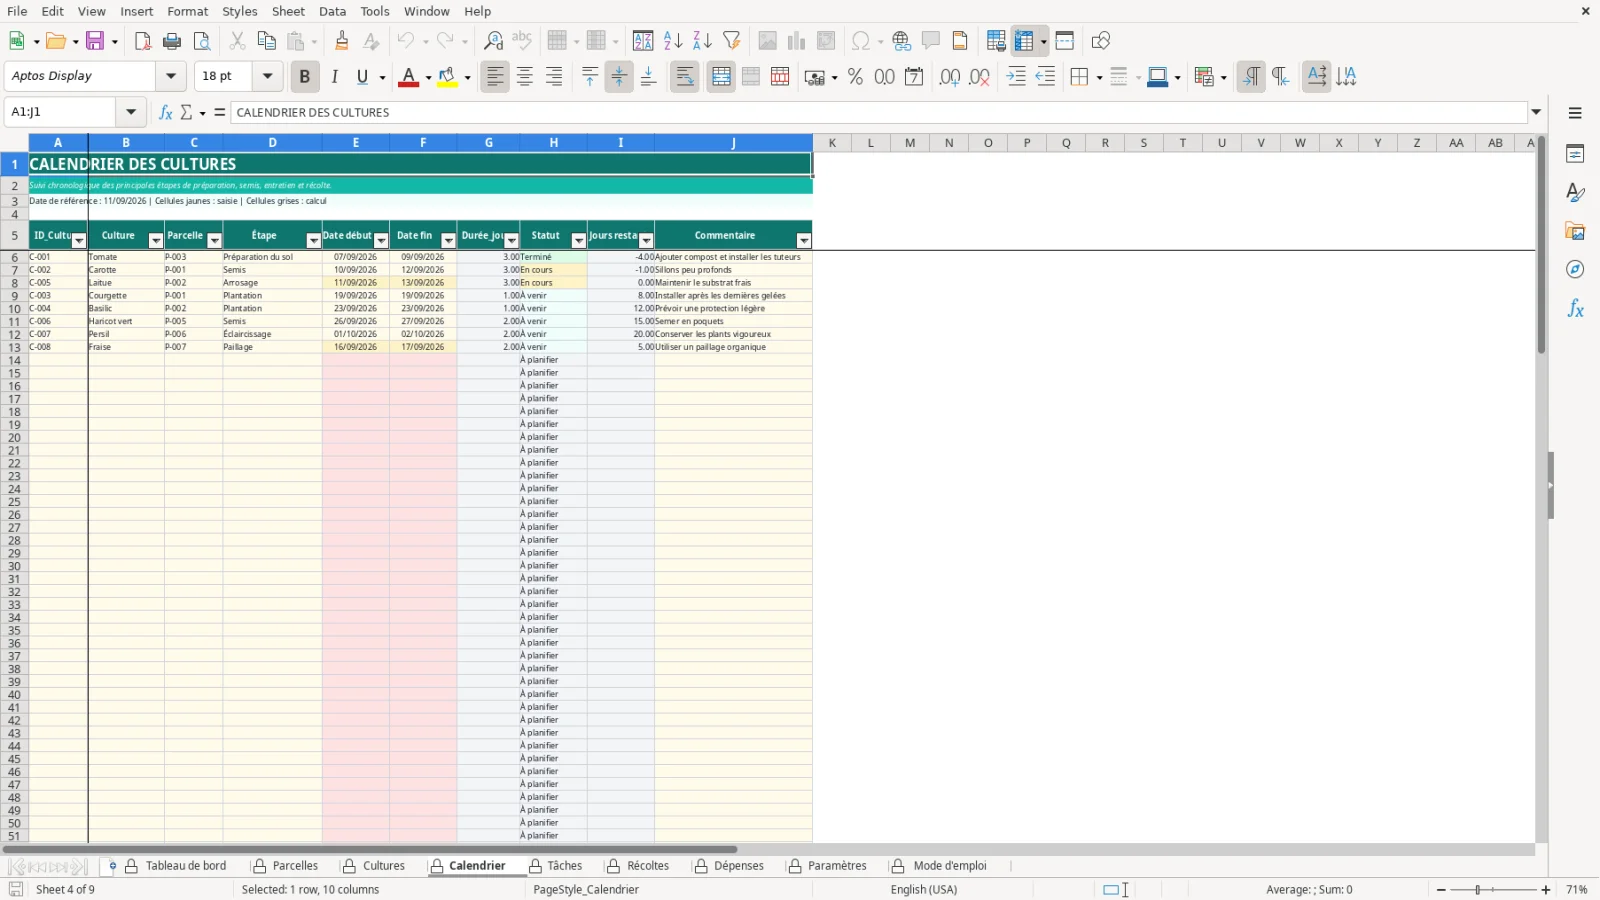1600x900 pixels.
Task: Print the spreadsheet using the printer icon
Action: click(x=172, y=41)
